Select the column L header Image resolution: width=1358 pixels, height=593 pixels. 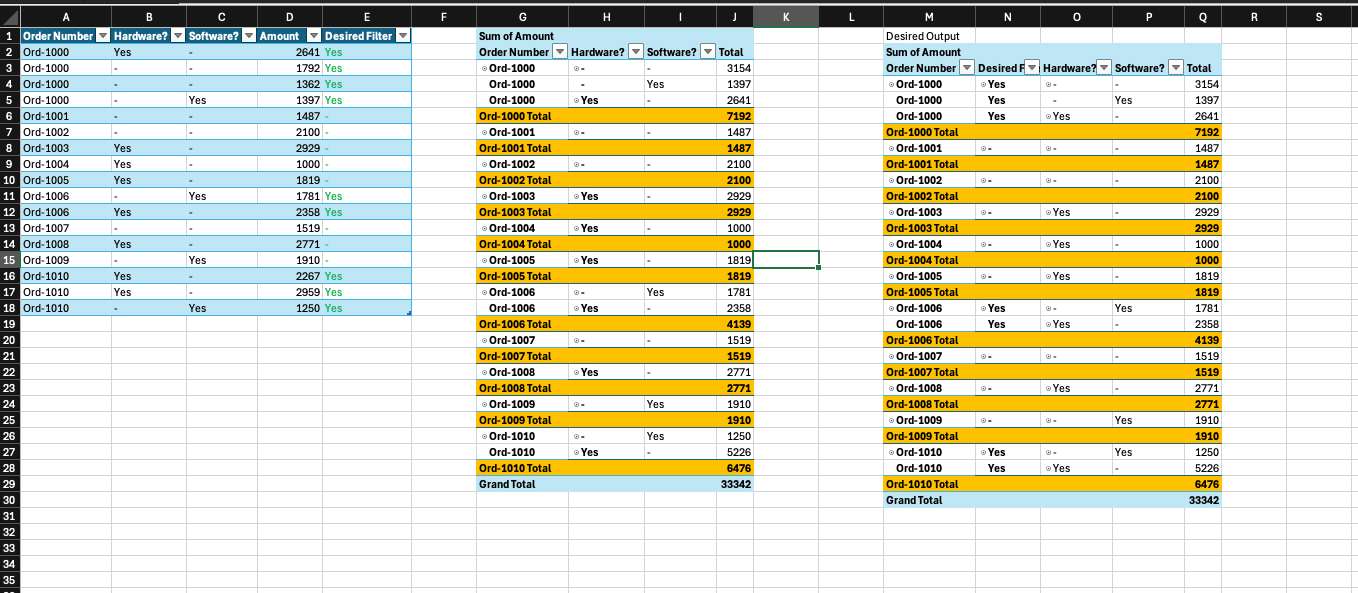pyautogui.click(x=851, y=17)
